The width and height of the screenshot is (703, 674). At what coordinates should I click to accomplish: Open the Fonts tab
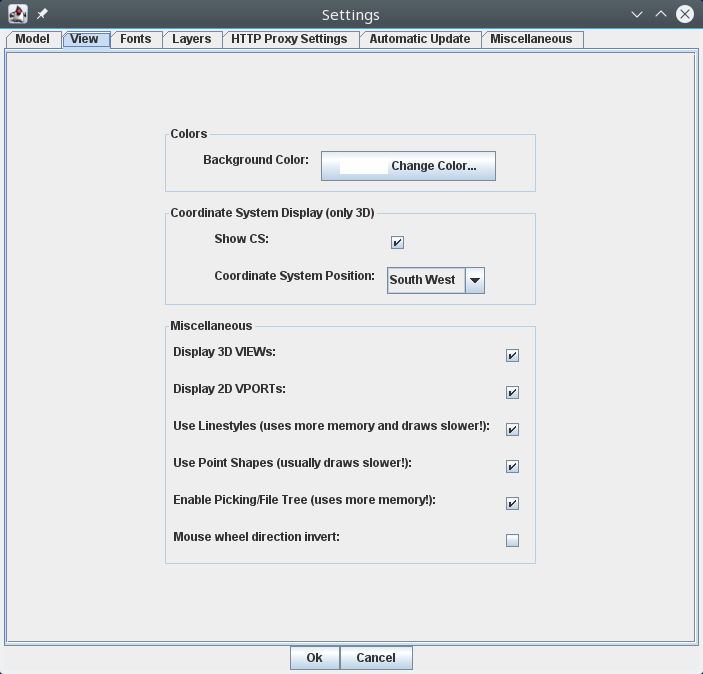pos(136,39)
